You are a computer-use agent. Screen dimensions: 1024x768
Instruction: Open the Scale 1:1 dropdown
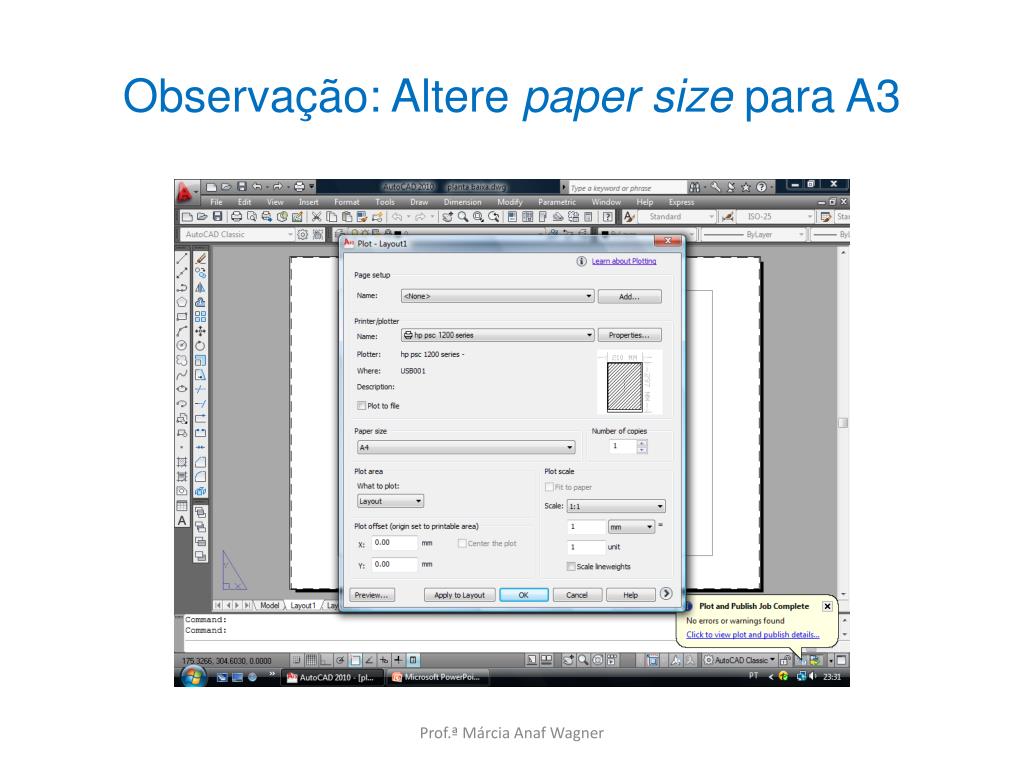click(616, 506)
